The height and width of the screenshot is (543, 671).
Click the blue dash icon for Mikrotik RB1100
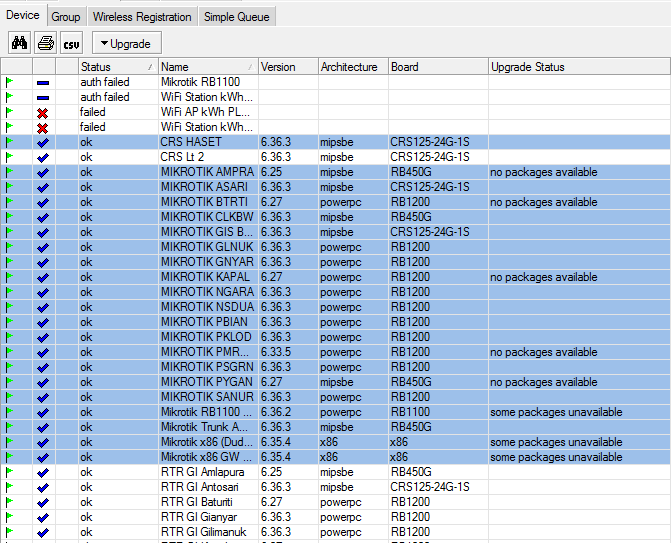point(43,83)
